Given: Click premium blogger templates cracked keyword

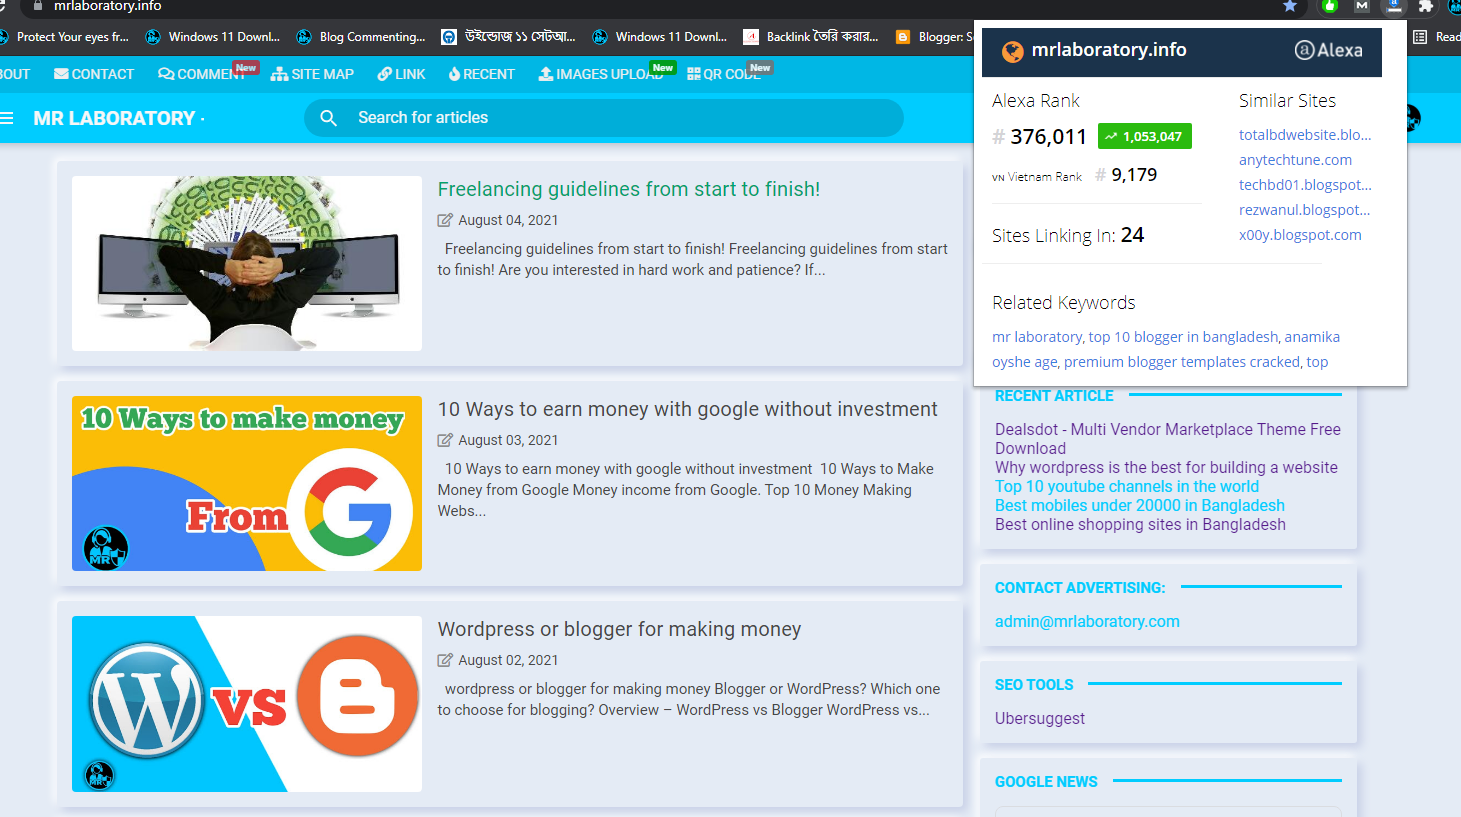Looking at the screenshot, I should click(1182, 362).
